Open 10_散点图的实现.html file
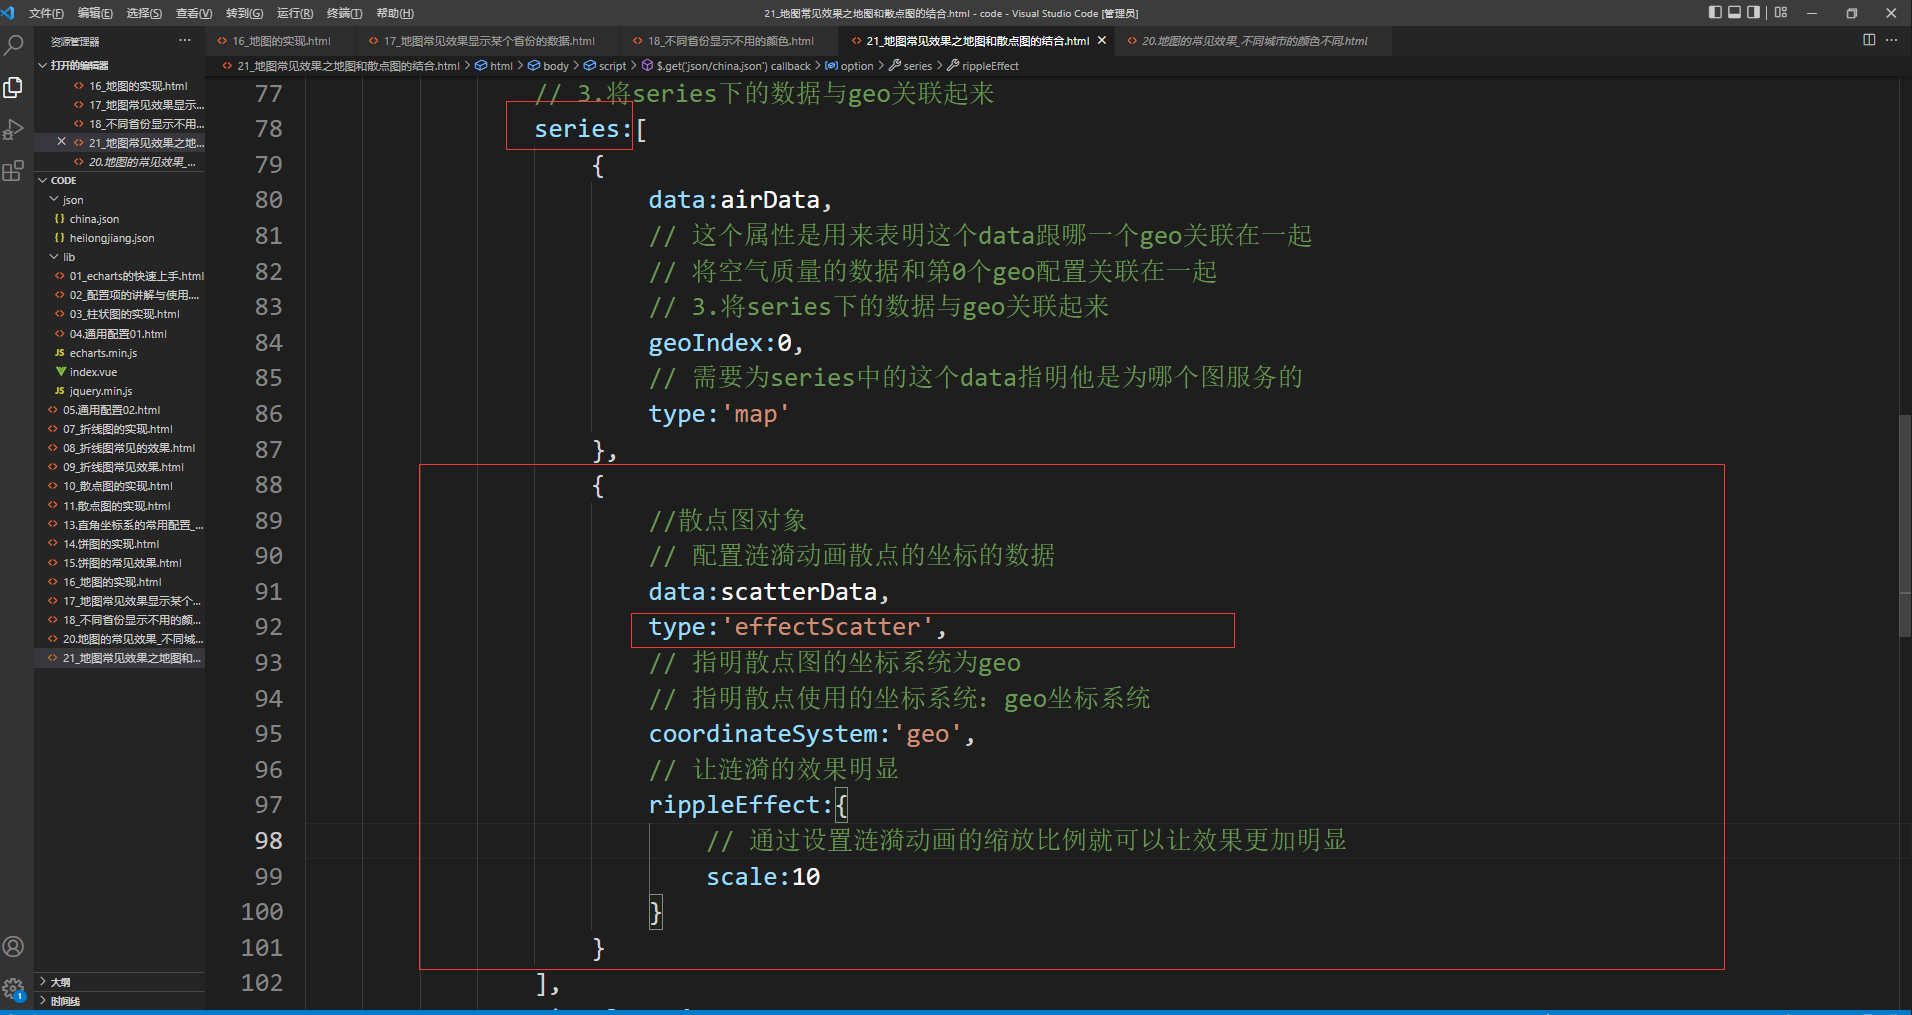 point(118,486)
